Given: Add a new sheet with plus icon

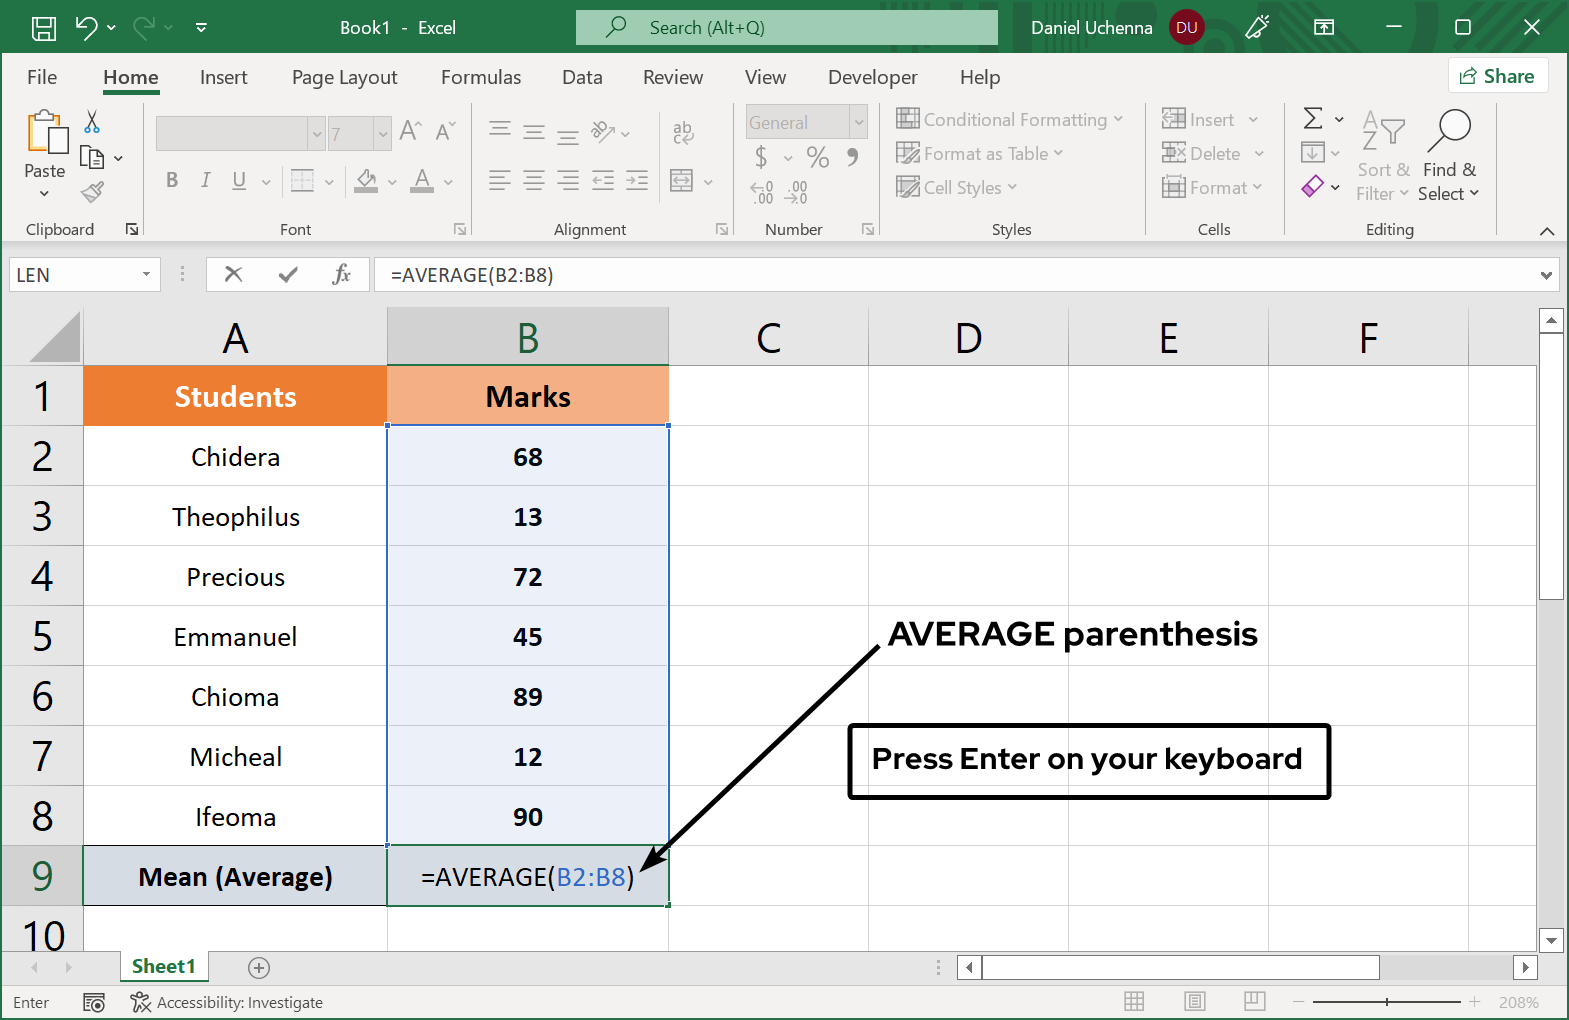Looking at the screenshot, I should [259, 967].
